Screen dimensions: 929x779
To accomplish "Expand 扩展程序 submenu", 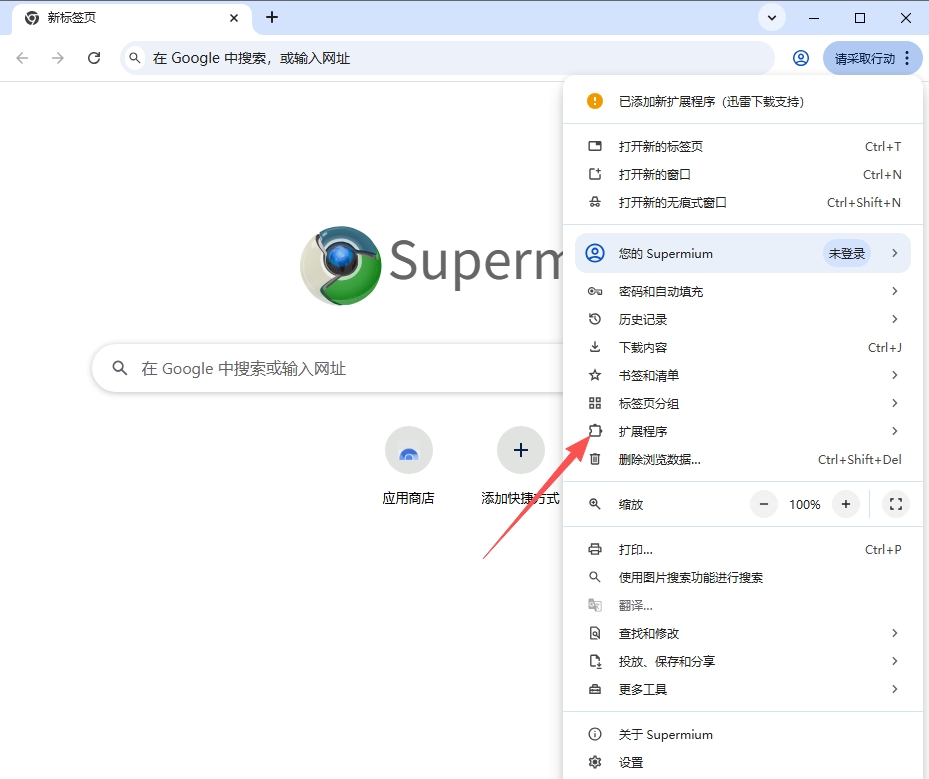I will click(742, 431).
